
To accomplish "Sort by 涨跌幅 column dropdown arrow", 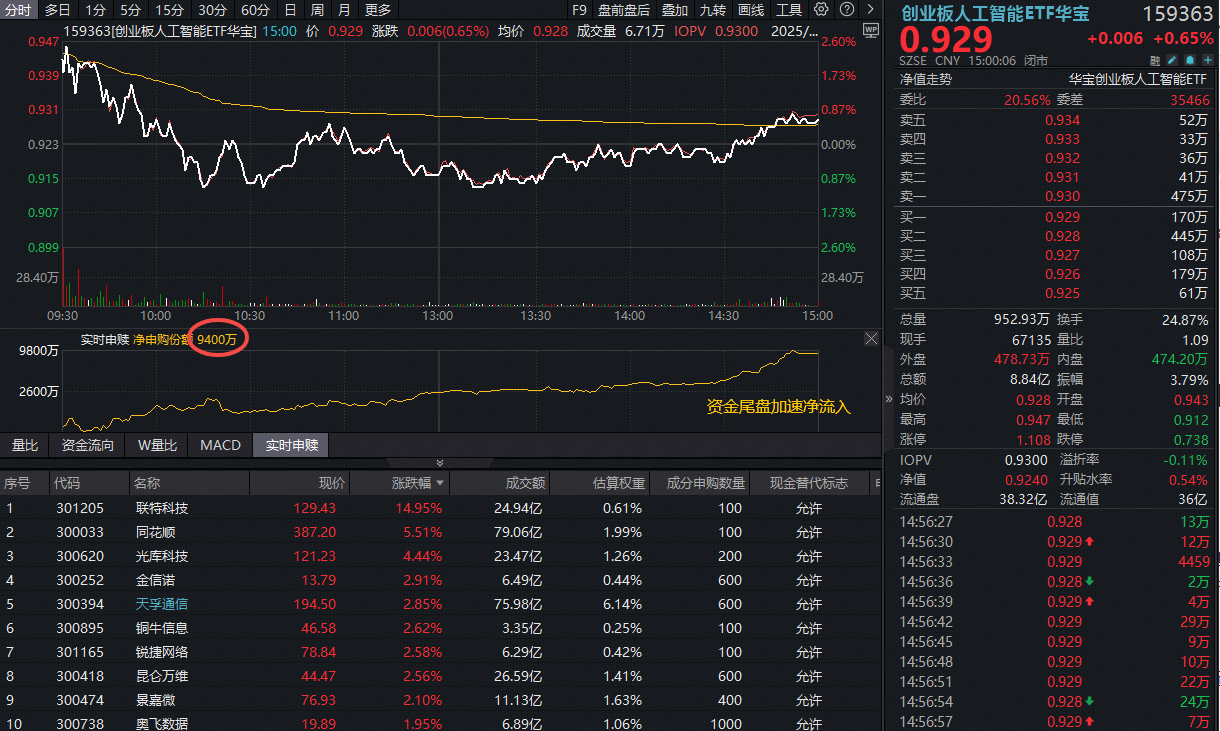I will coord(439,484).
